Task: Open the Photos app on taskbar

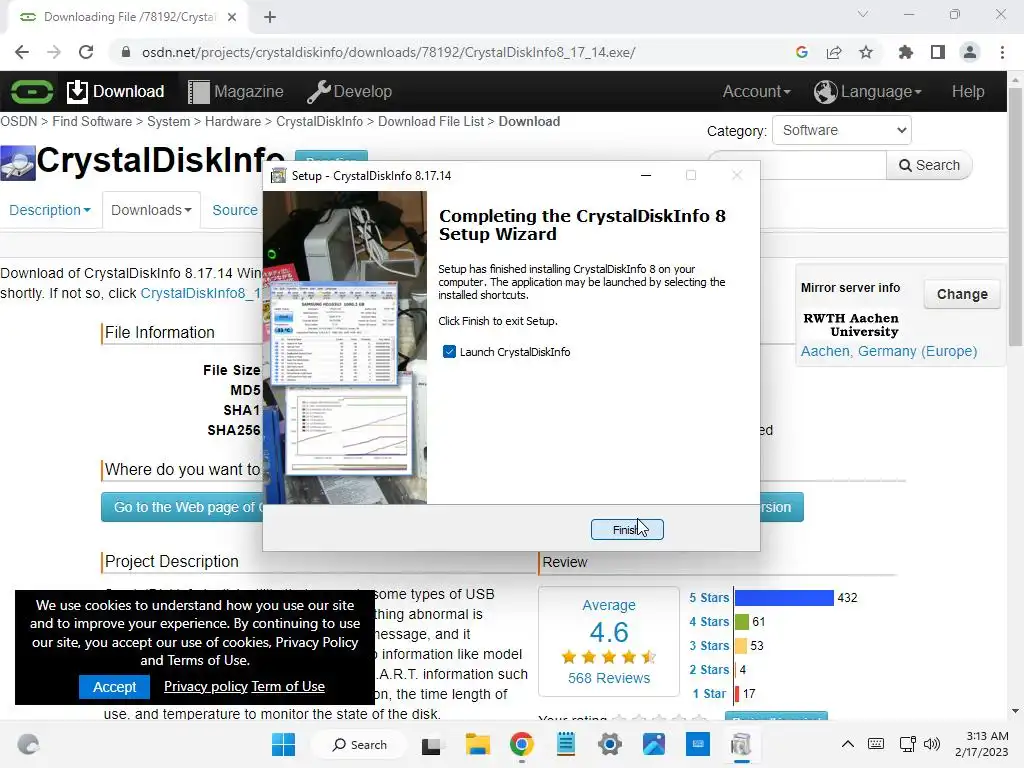Action: pos(654,744)
